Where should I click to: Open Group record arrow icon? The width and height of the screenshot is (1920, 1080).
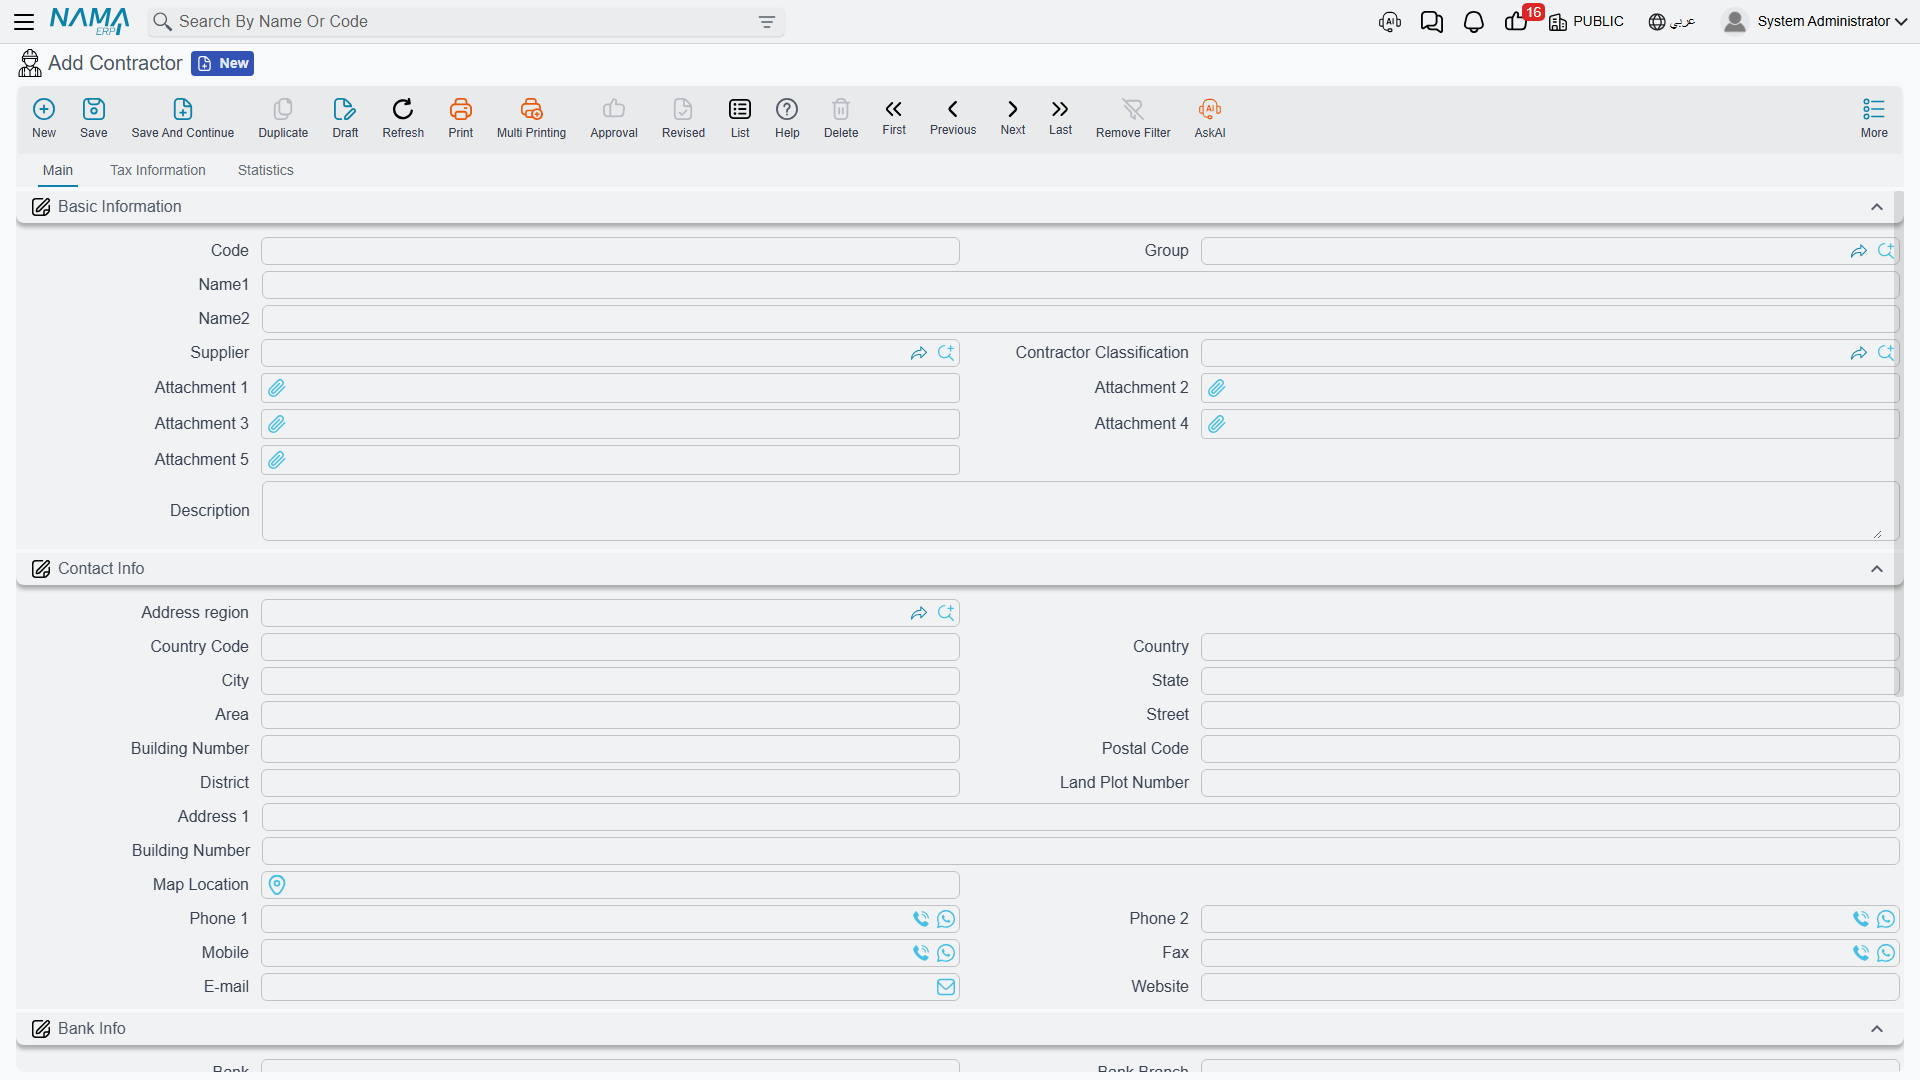[x=1859, y=251]
